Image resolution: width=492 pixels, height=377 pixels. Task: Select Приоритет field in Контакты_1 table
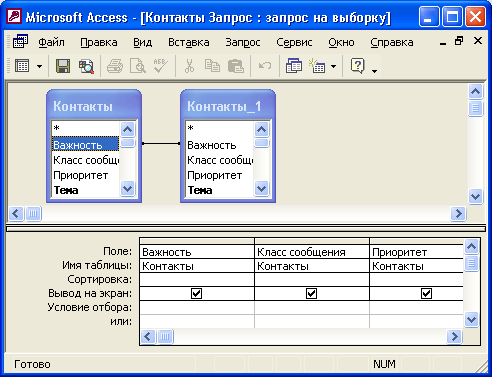click(x=219, y=175)
